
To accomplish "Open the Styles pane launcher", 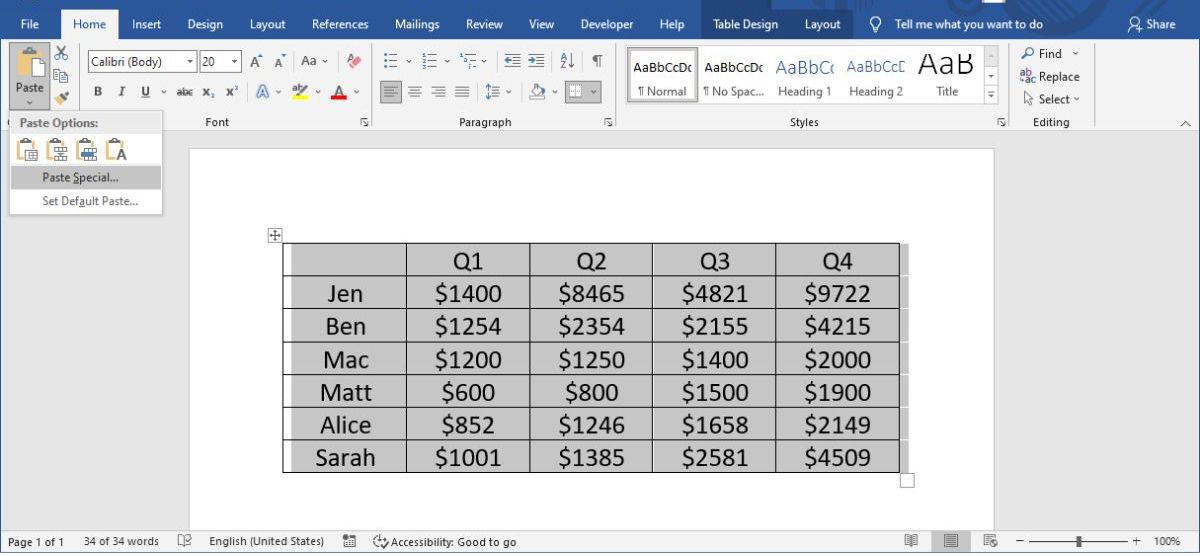I will [1001, 122].
